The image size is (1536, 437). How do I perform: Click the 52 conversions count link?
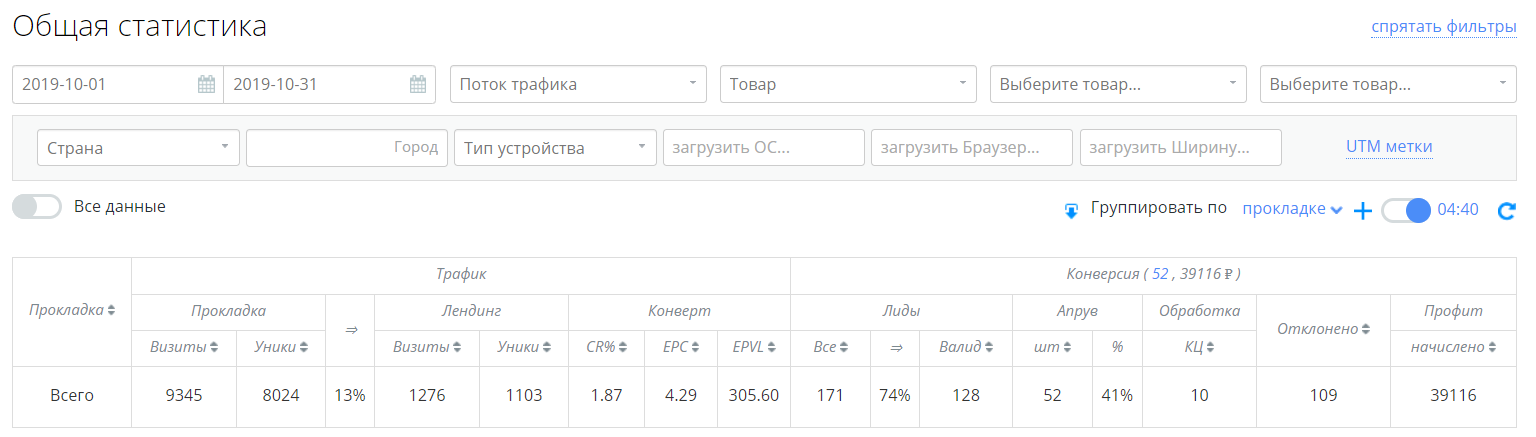tap(1160, 273)
